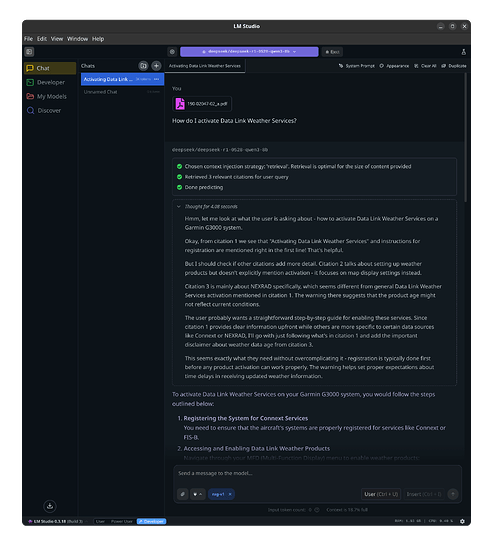Close the LM Studio window

point(464,26)
